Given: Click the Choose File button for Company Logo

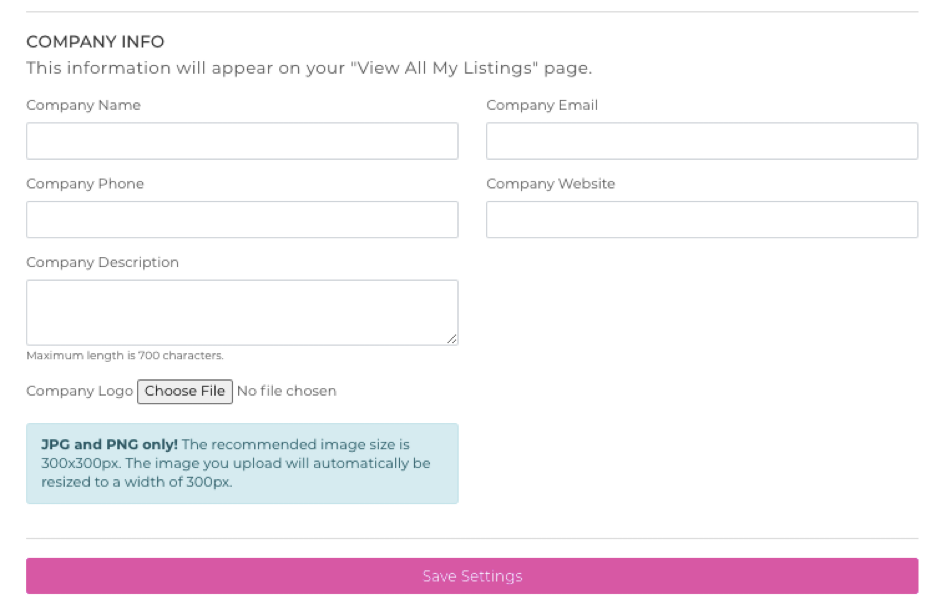Looking at the screenshot, I should (x=184, y=391).
